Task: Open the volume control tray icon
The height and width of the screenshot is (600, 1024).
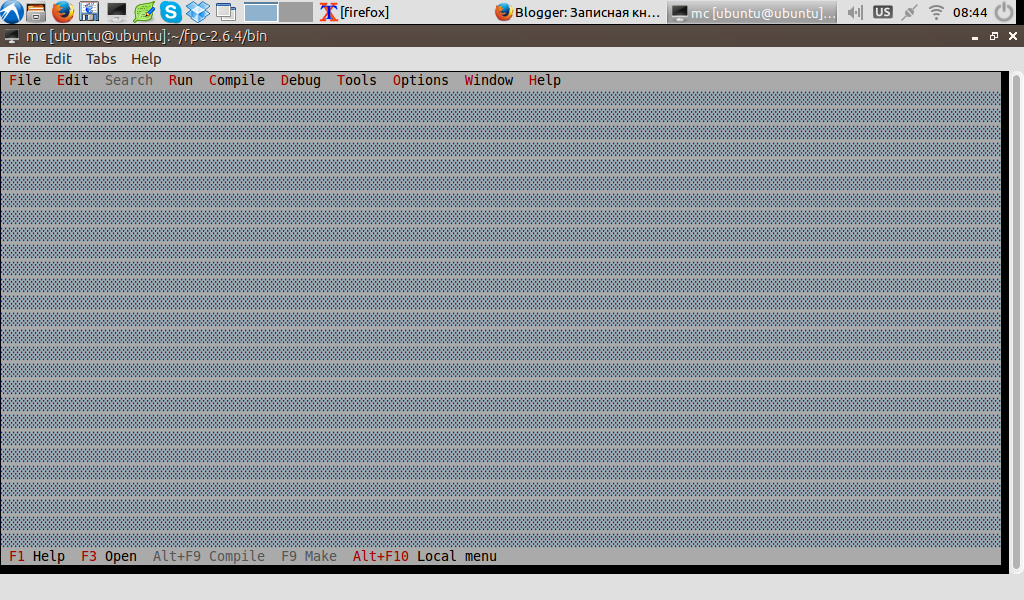Action: 855,12
